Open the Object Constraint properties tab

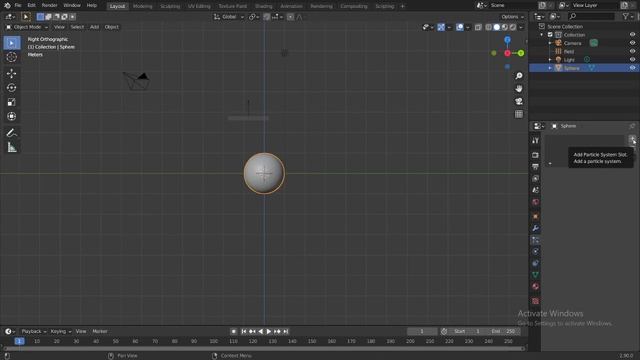coord(536,263)
